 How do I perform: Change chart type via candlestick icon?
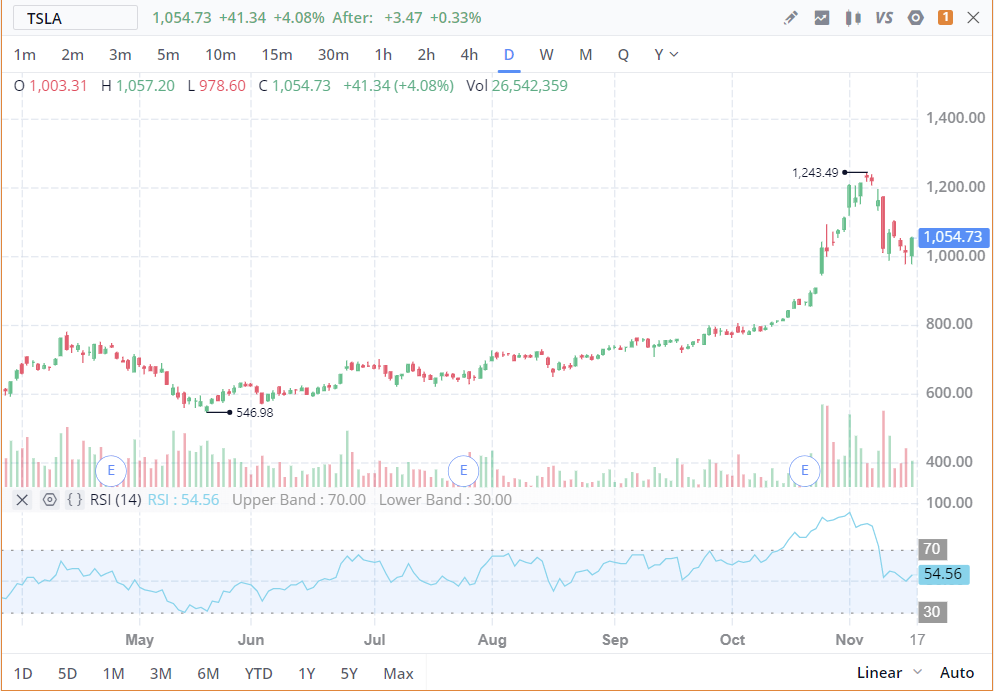(x=853, y=18)
